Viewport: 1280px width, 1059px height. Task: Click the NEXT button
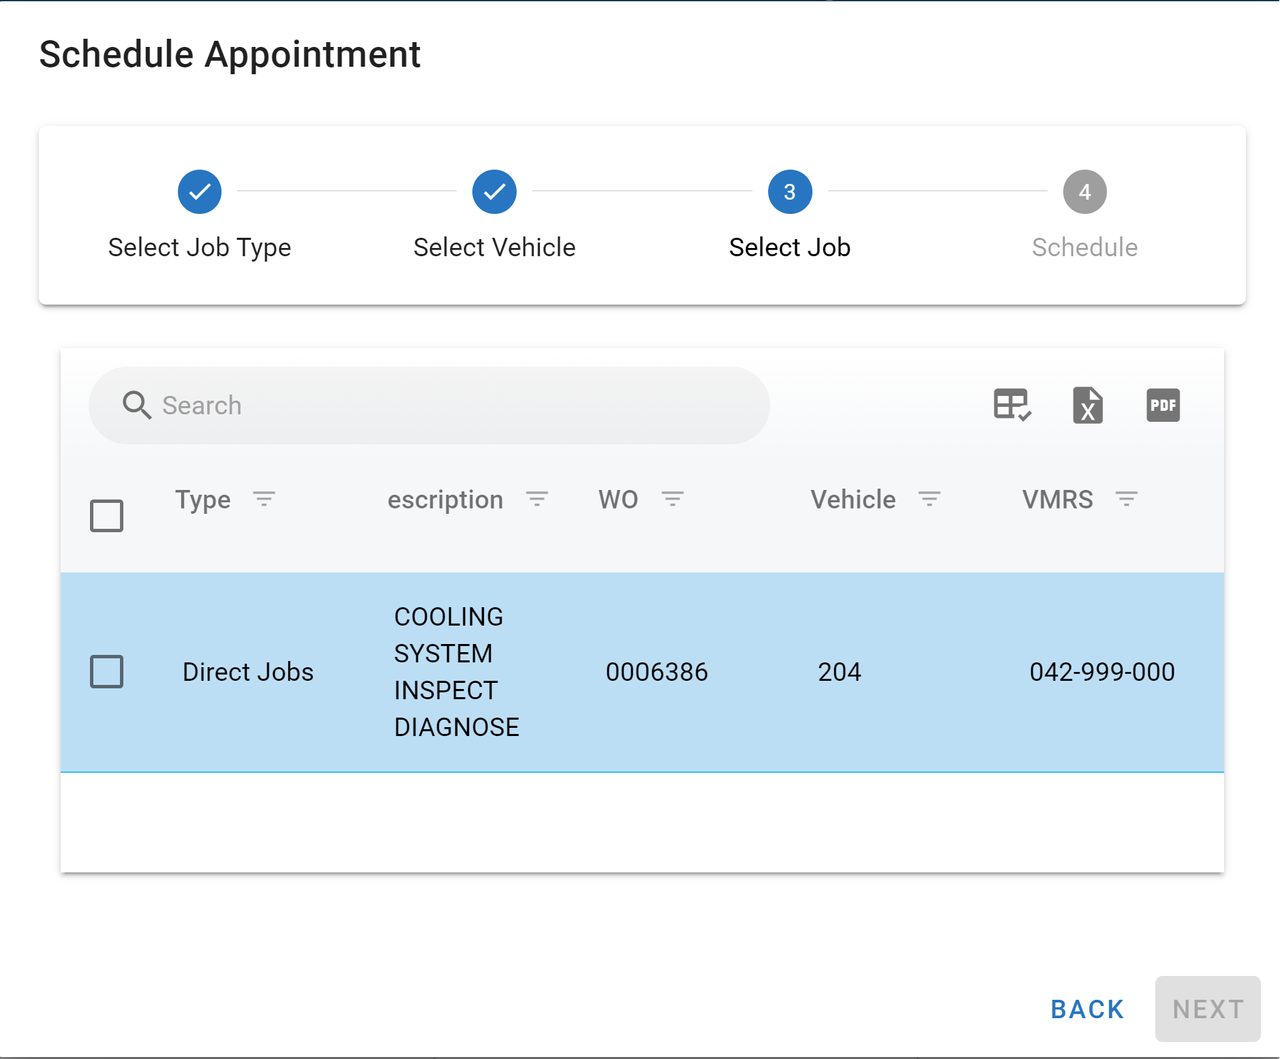click(x=1208, y=1009)
